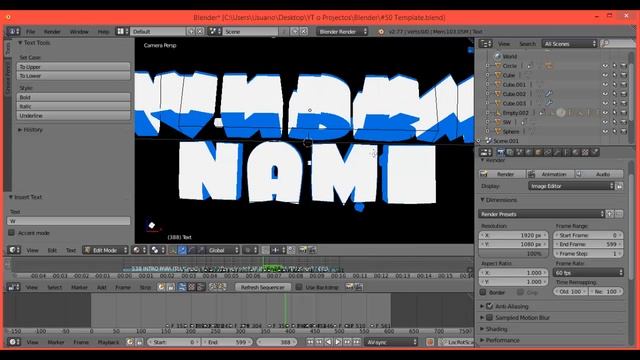
Task: Toggle the Sampled Motion Blur checkbox
Action: coord(489,318)
